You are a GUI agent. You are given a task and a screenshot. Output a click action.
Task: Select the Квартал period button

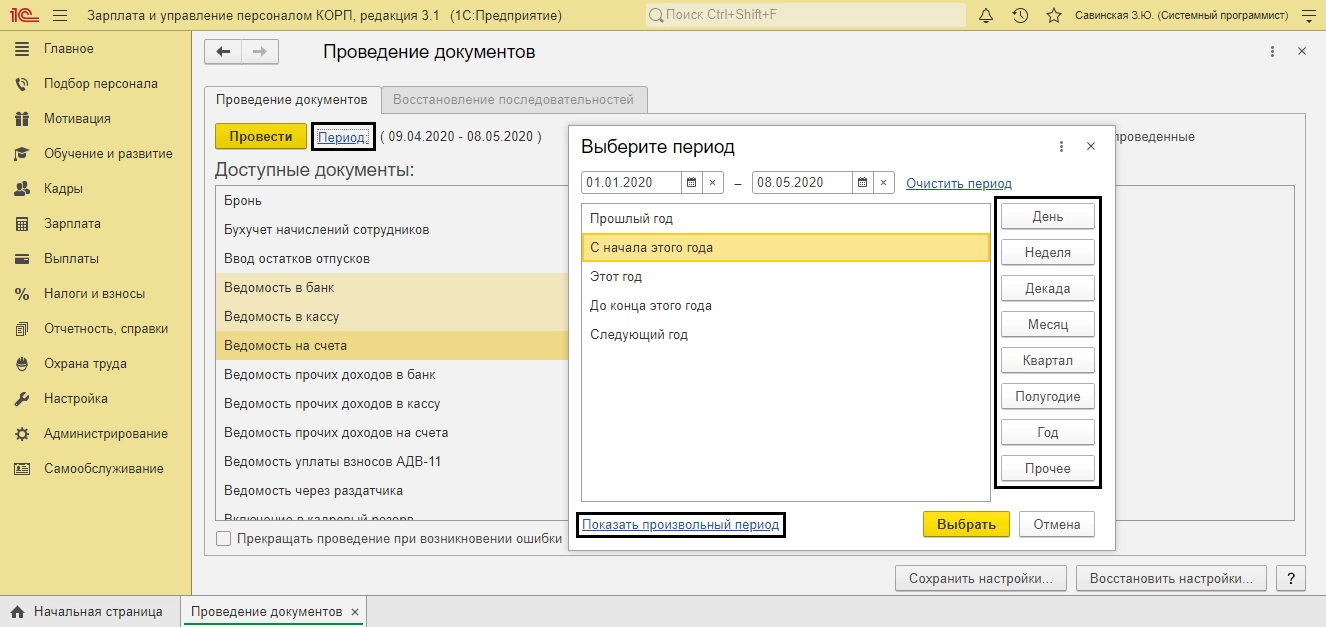tap(1048, 361)
